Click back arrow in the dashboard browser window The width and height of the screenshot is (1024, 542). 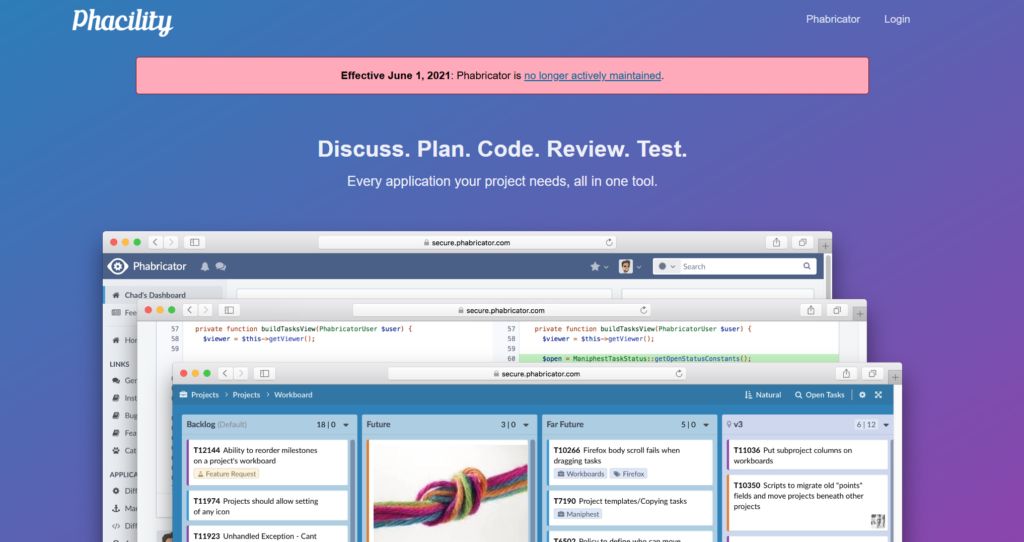coord(155,242)
